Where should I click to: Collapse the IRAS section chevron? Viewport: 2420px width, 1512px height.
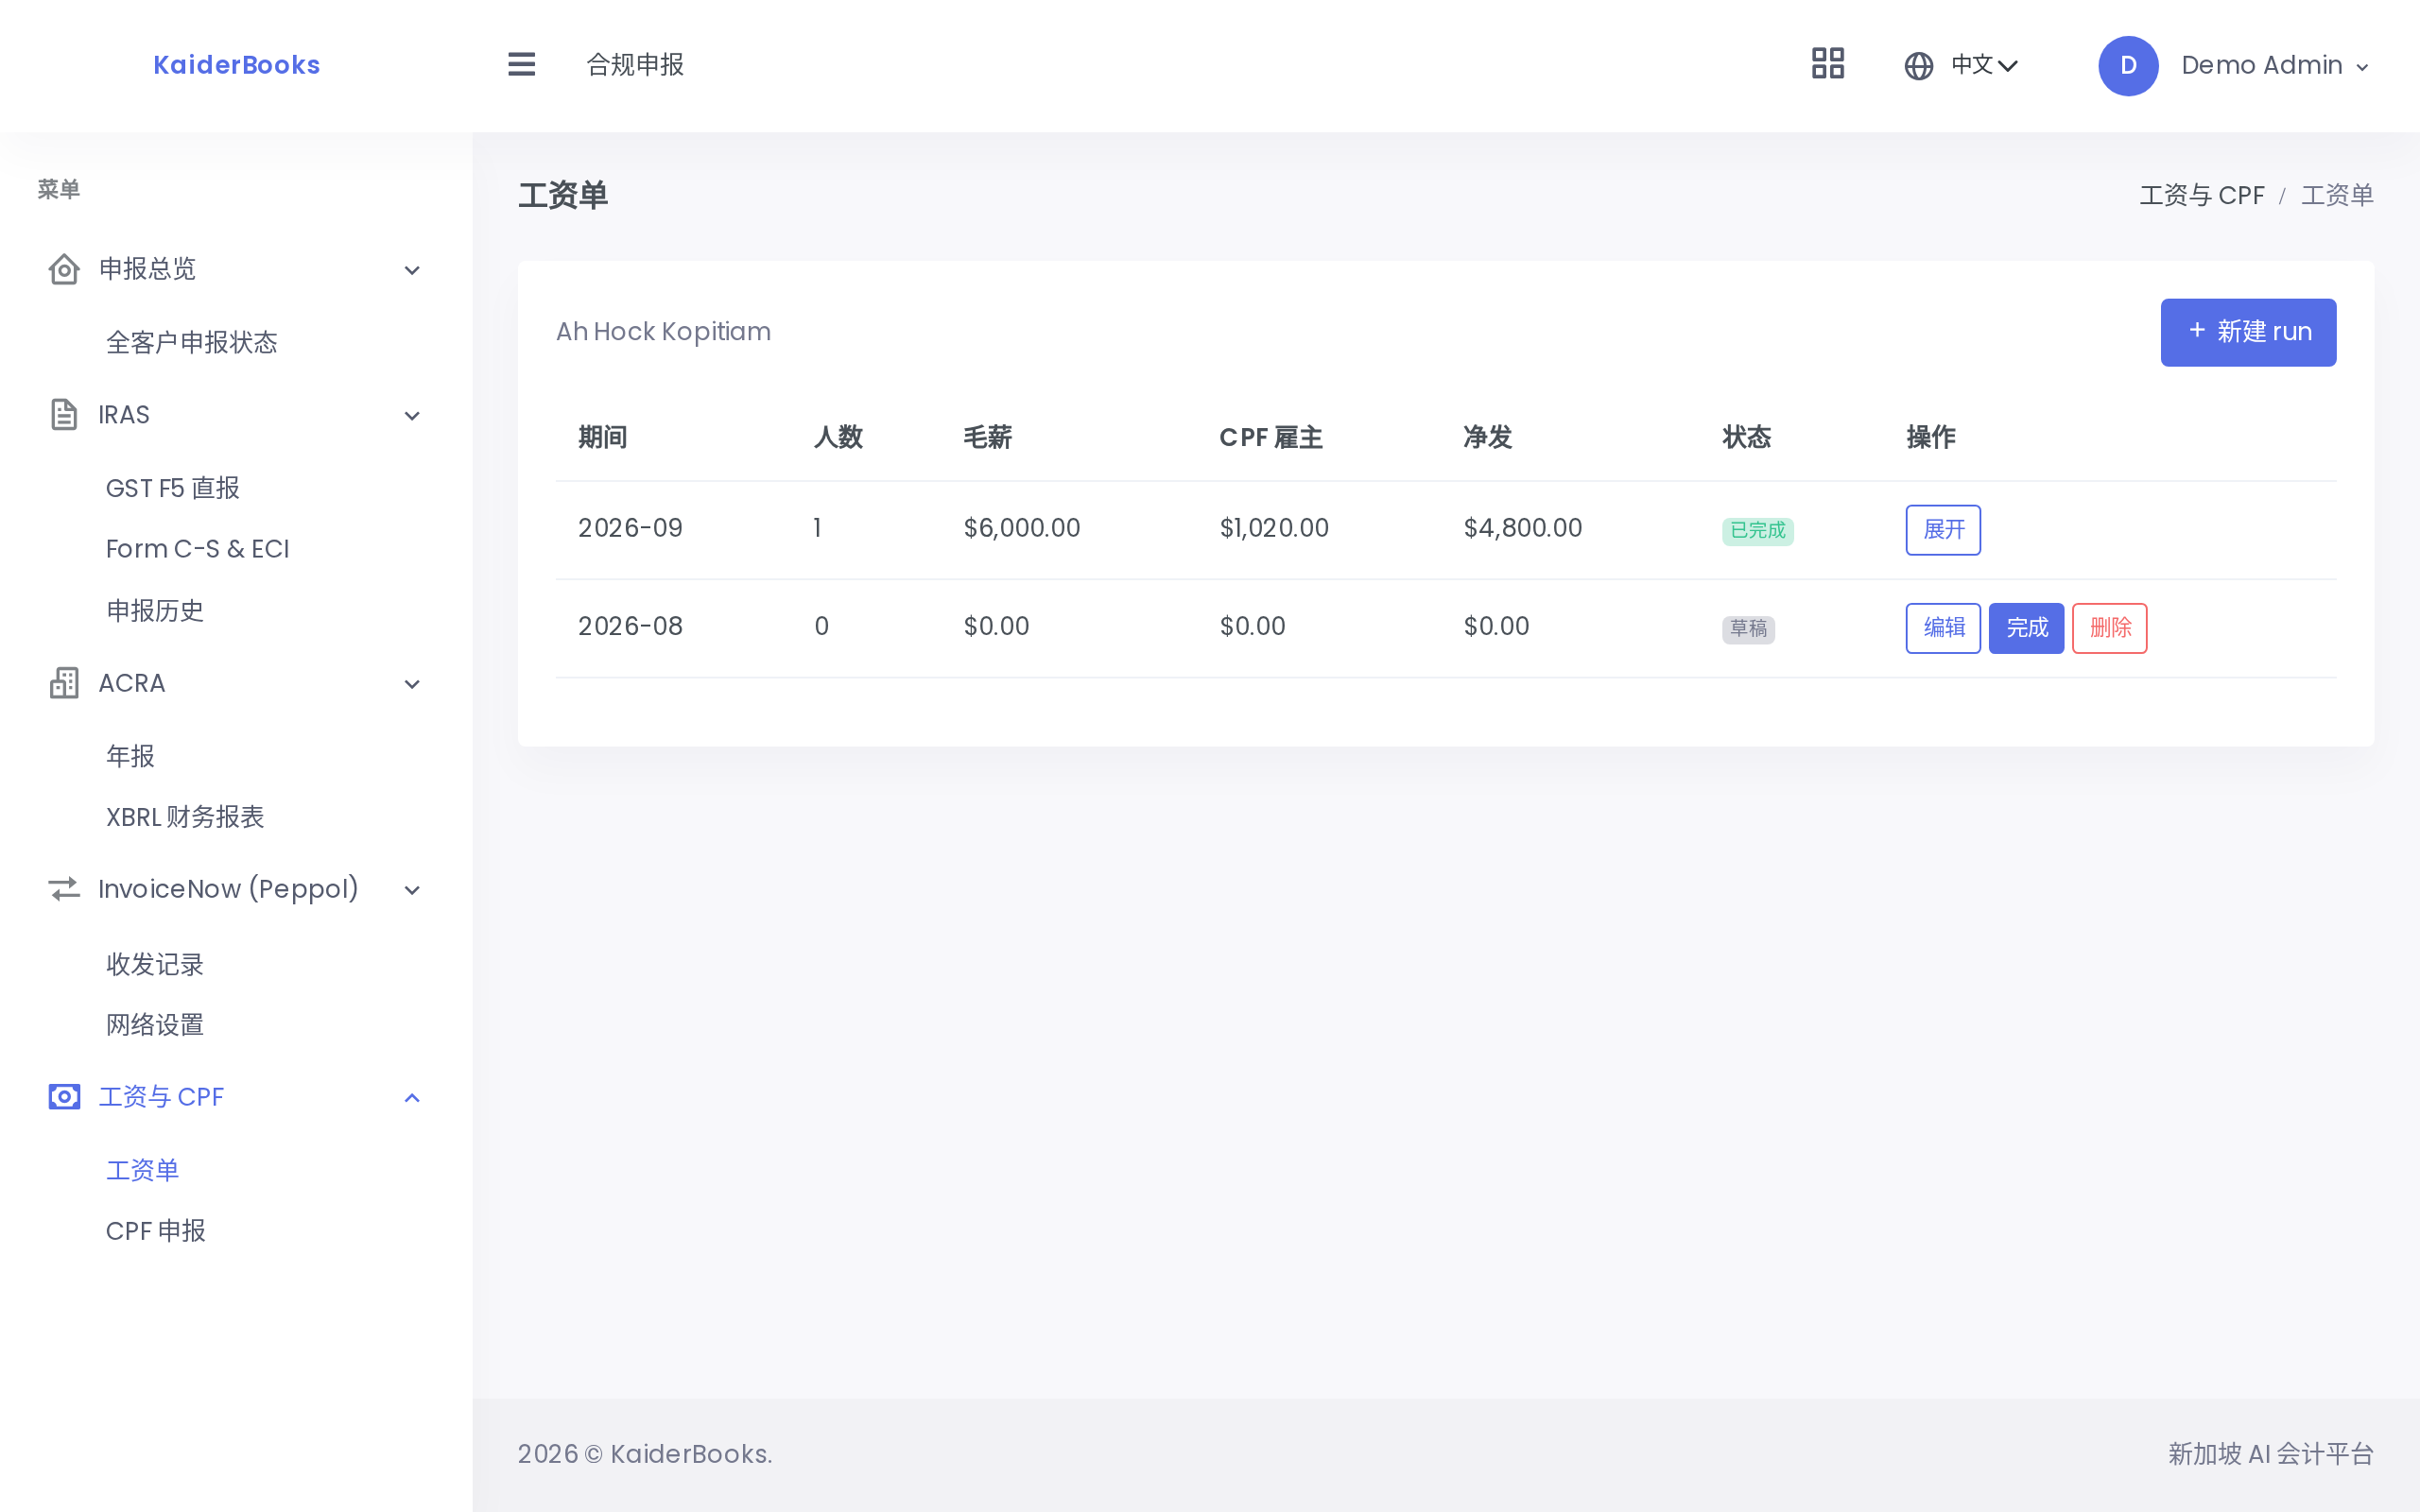click(x=412, y=416)
